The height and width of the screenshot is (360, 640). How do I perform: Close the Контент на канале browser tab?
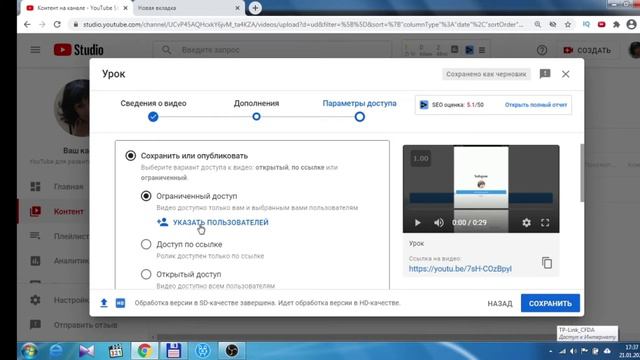(x=125, y=8)
